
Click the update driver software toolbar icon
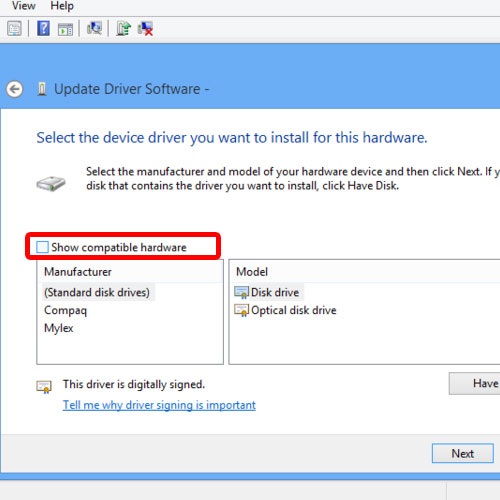pos(123,29)
